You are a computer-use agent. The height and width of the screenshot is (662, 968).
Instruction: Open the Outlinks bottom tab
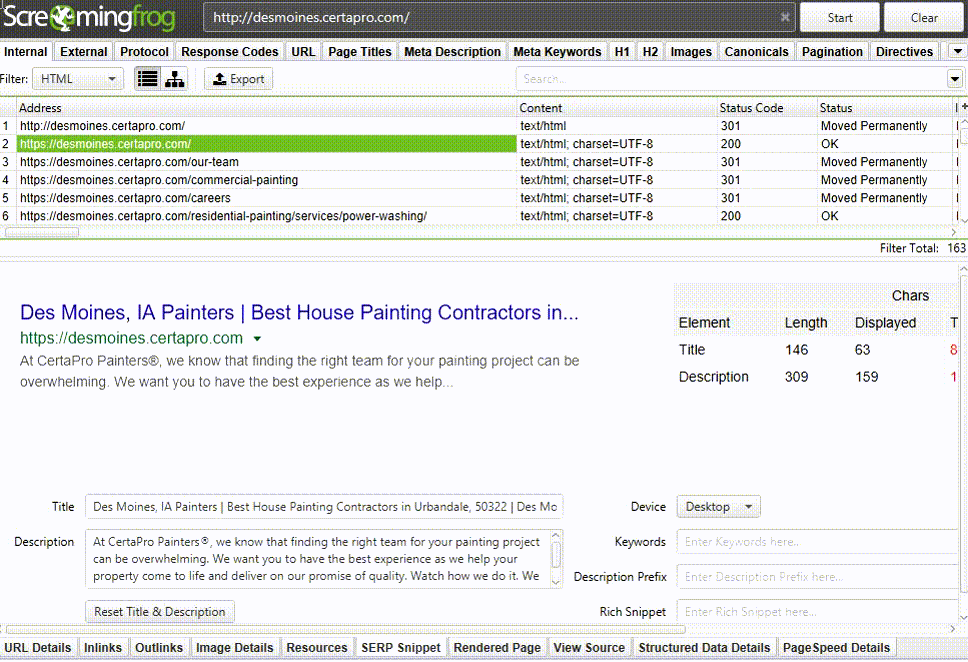(159, 647)
